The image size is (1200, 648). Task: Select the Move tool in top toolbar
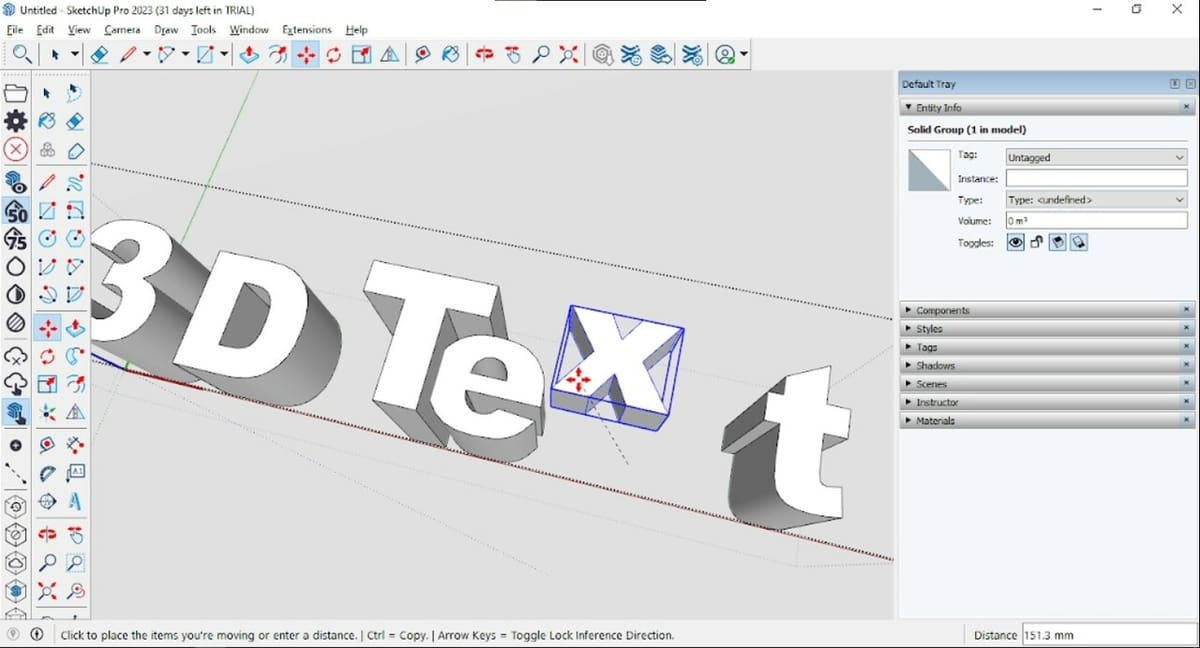click(x=306, y=55)
